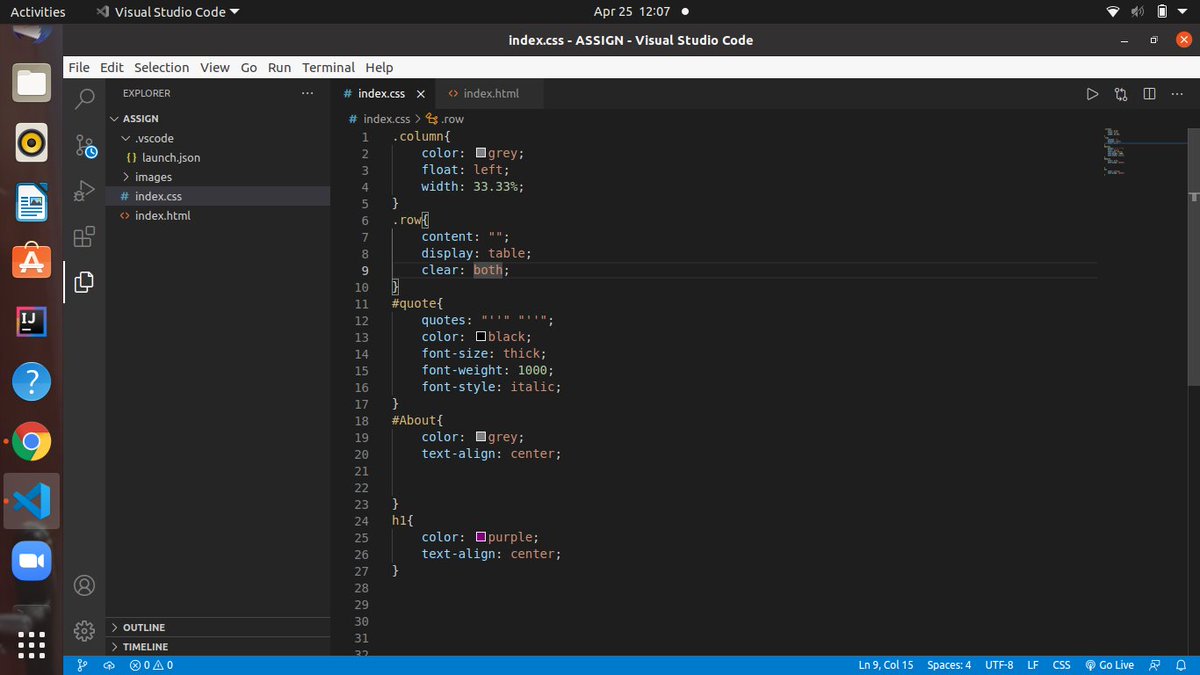Open the Edit menu

(x=112, y=67)
